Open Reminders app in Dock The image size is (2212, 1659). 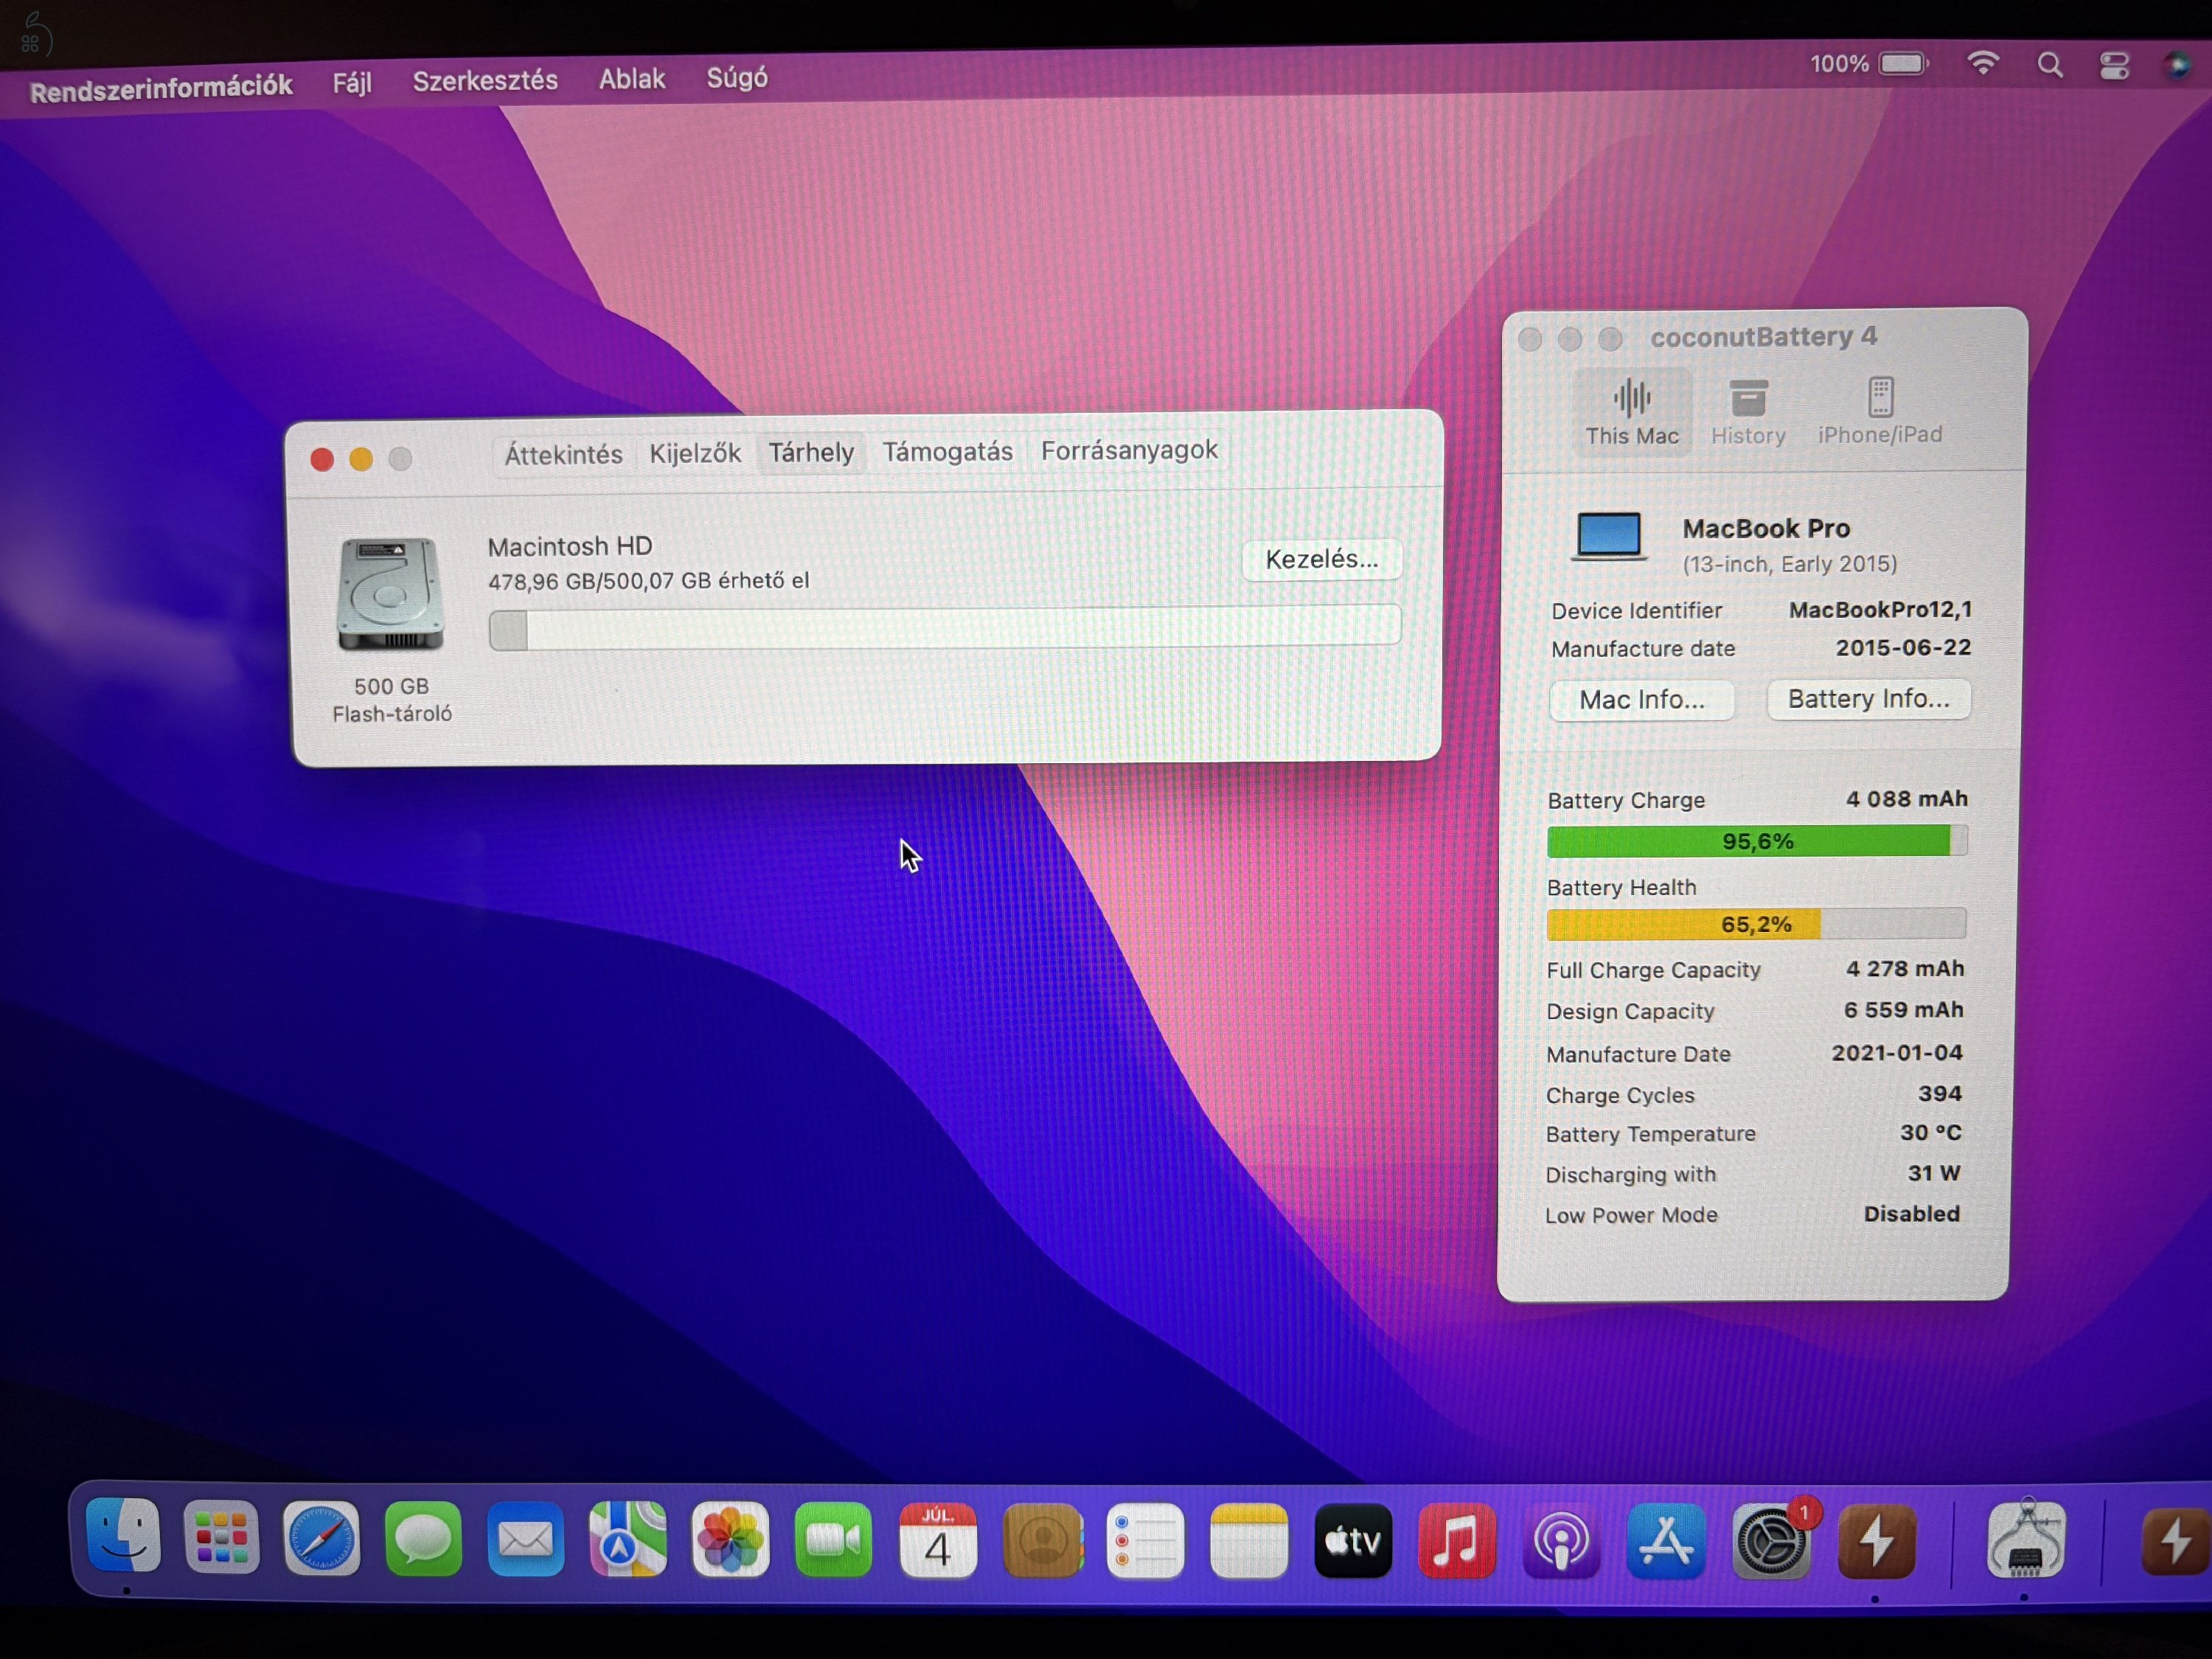1146,1541
